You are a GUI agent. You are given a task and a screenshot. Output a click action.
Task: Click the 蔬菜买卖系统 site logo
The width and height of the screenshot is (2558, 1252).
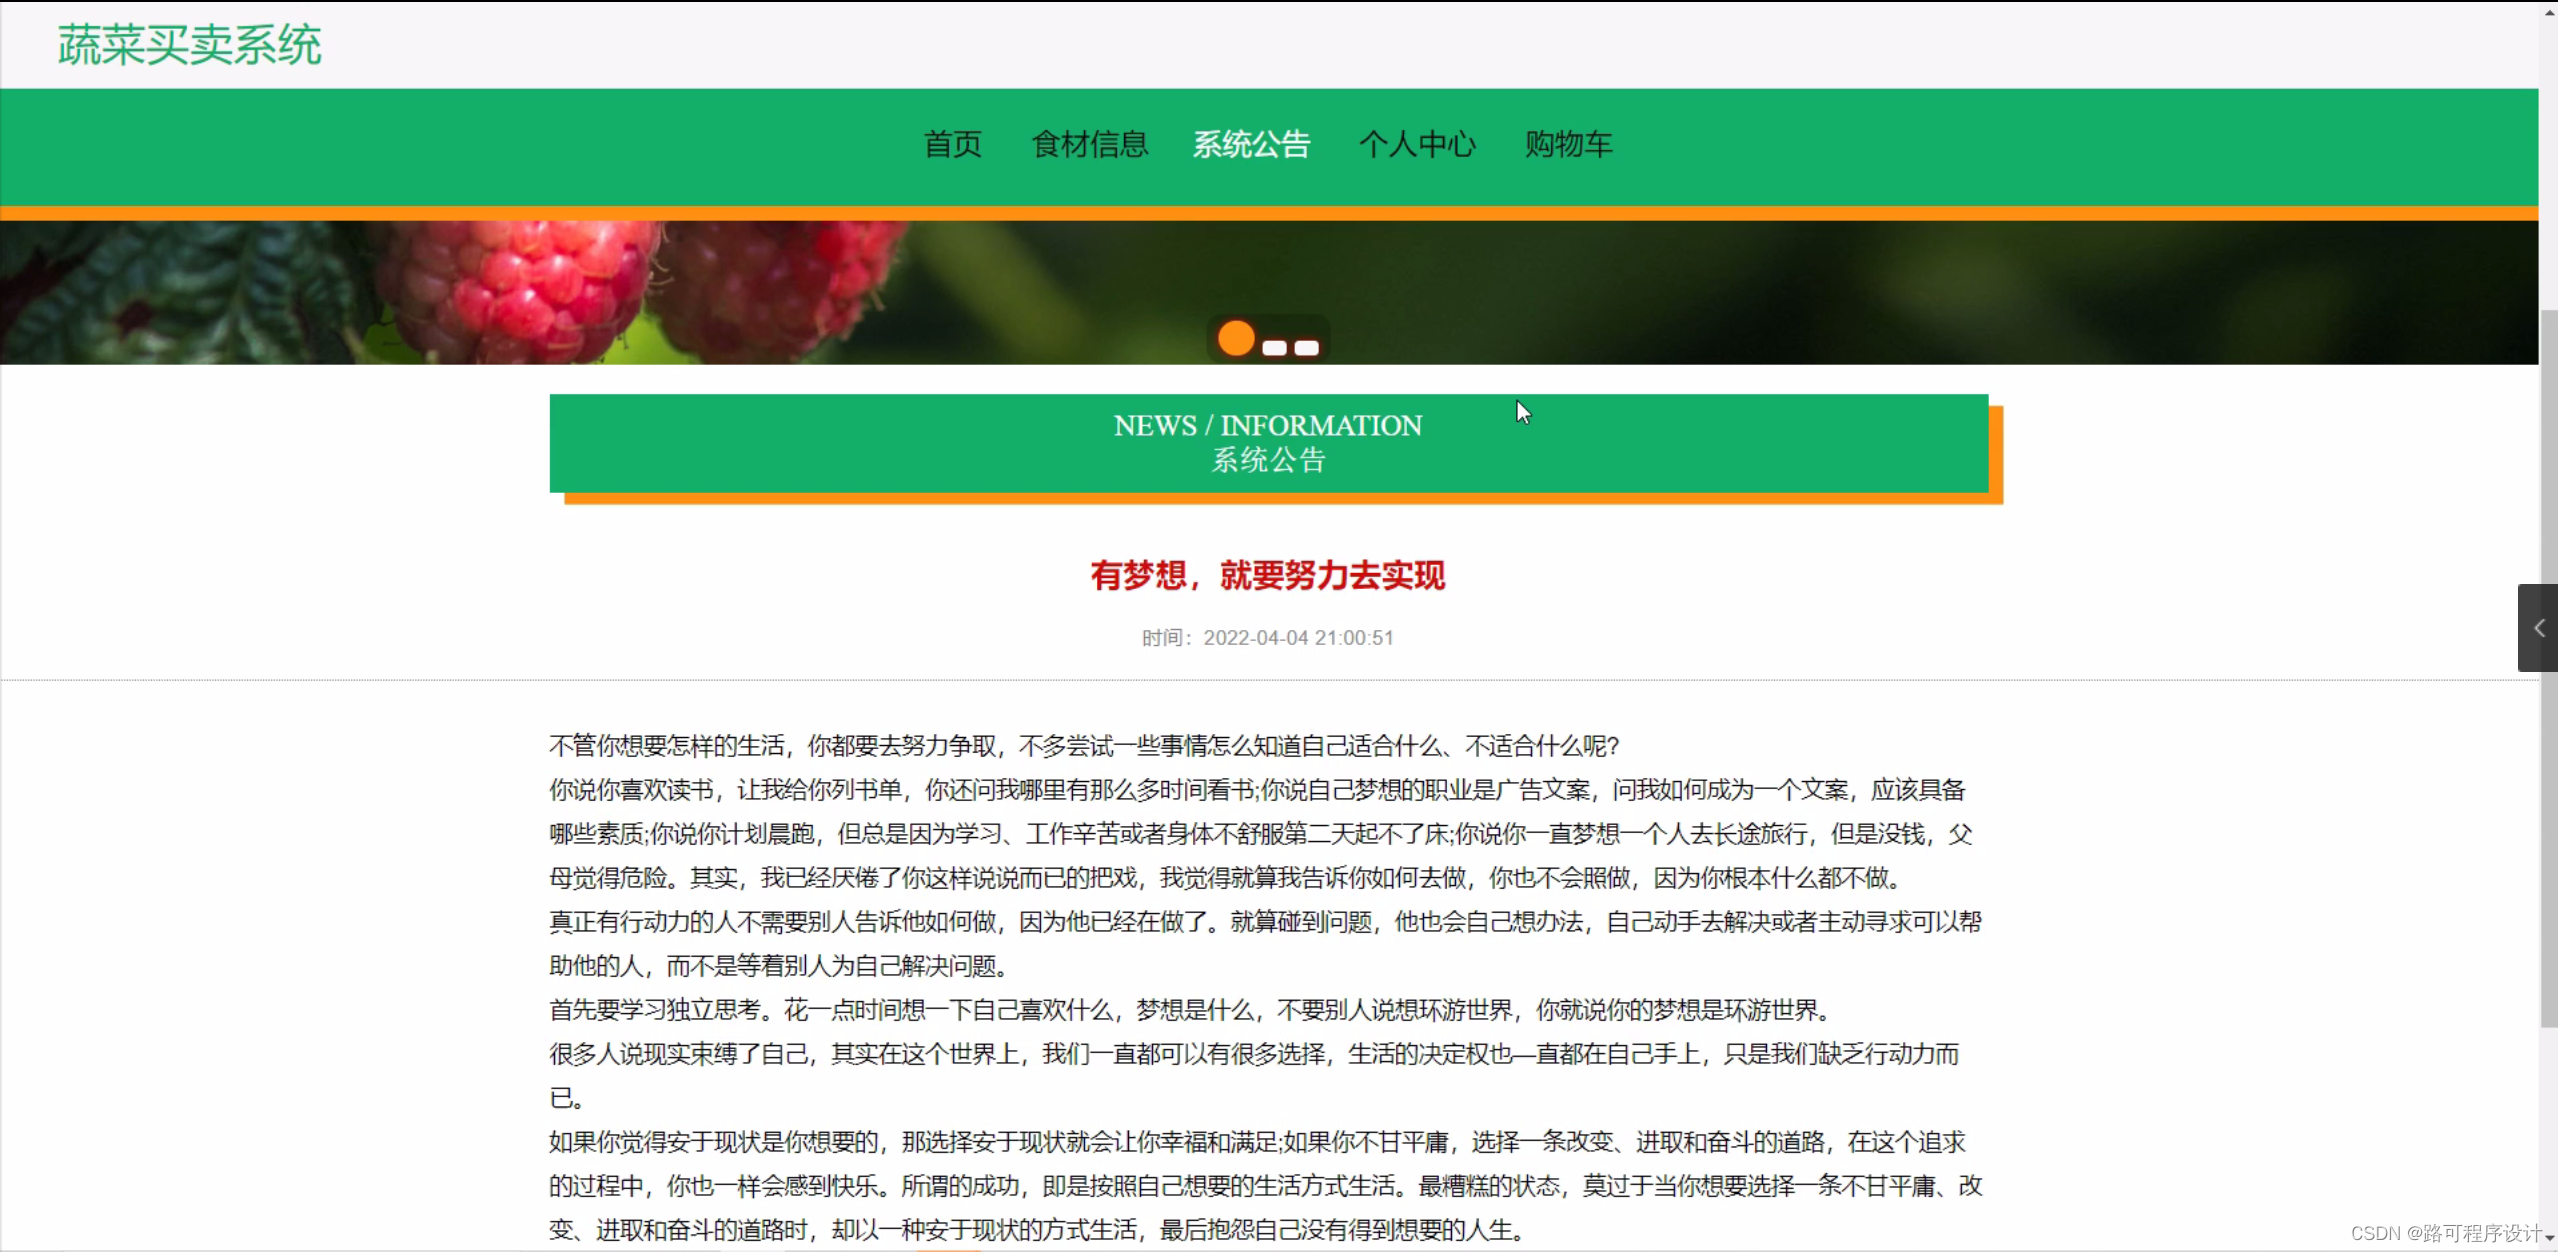click(x=189, y=45)
